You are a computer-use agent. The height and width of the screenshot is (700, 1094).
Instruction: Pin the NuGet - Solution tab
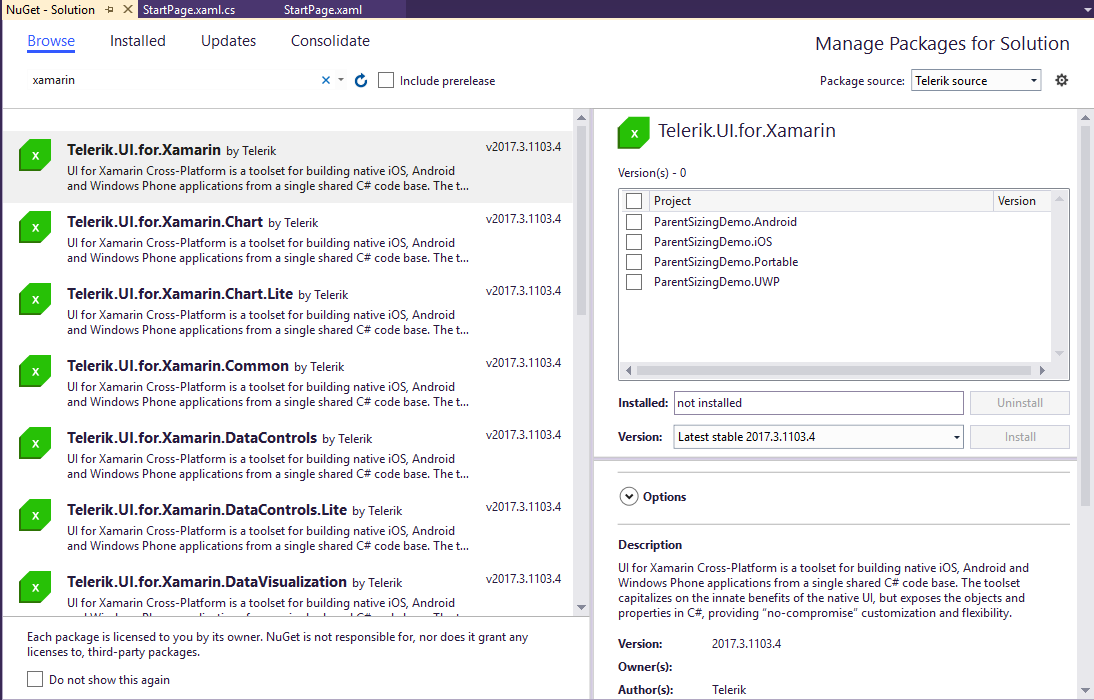110,10
